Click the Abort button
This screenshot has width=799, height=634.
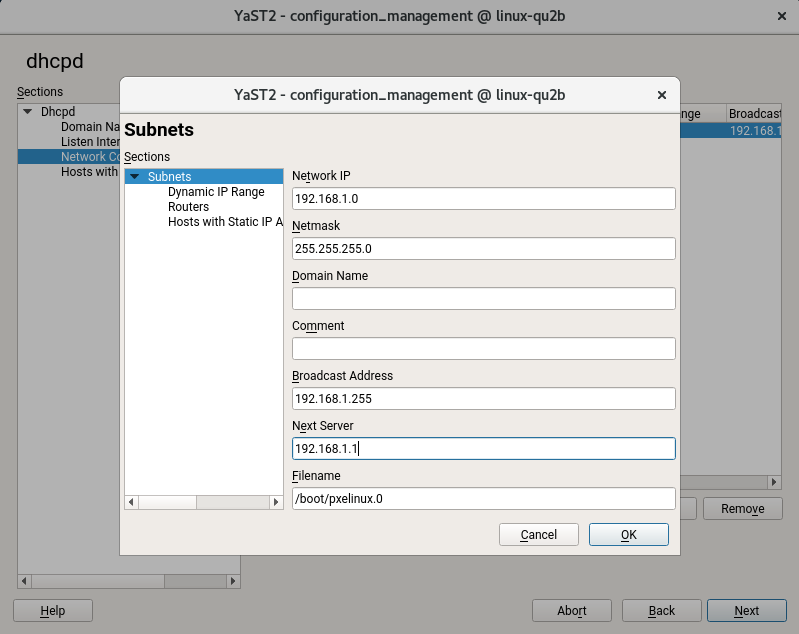click(x=571, y=611)
